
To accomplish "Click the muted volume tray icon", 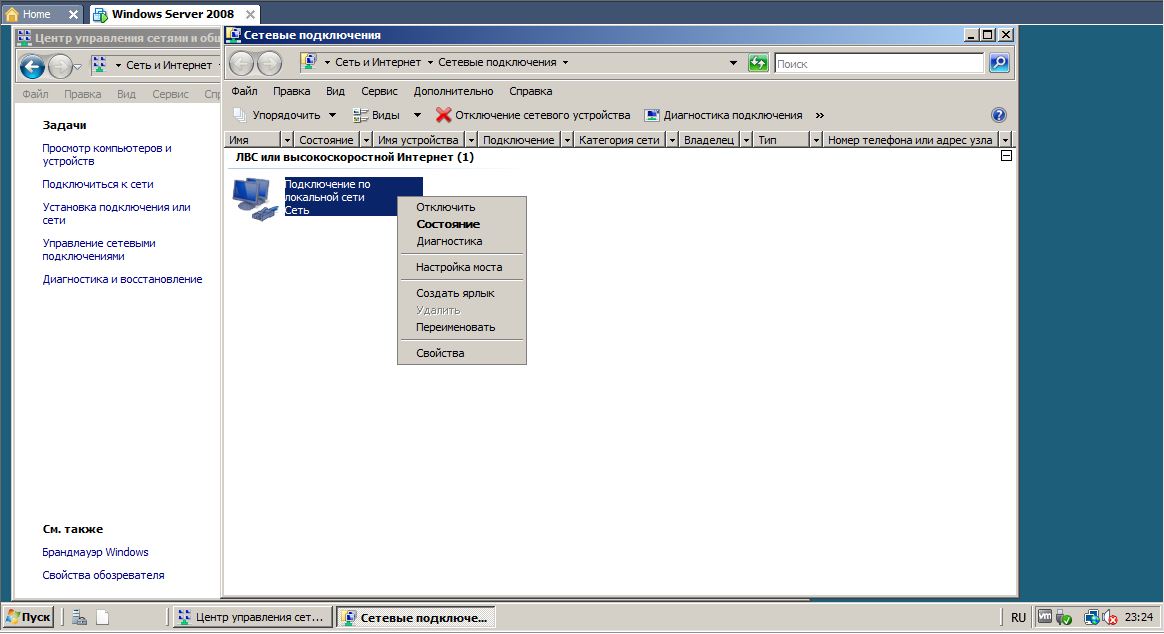I will [x=1110, y=617].
